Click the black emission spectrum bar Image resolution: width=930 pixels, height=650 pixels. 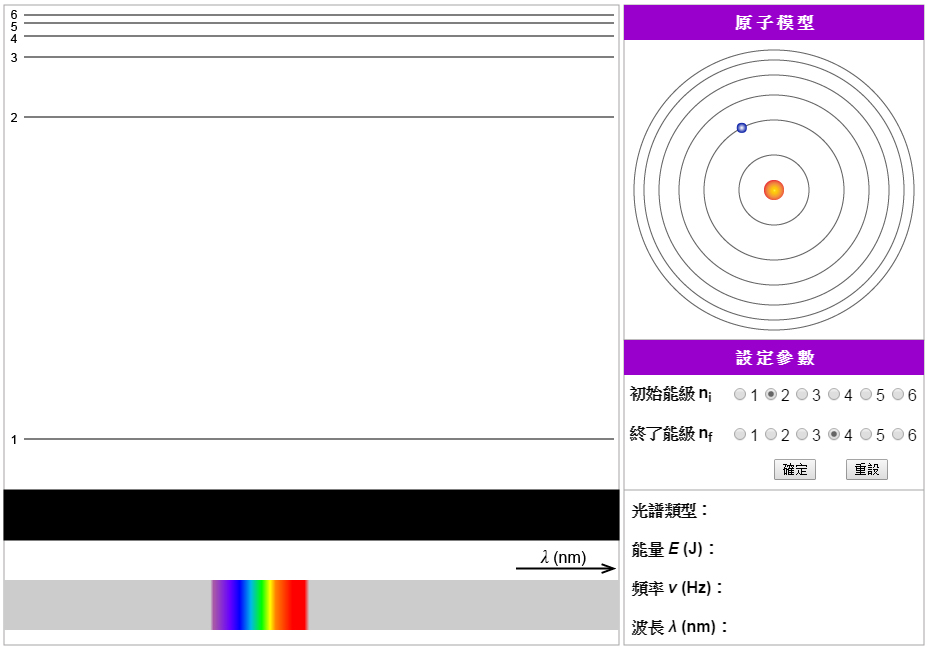(x=311, y=515)
